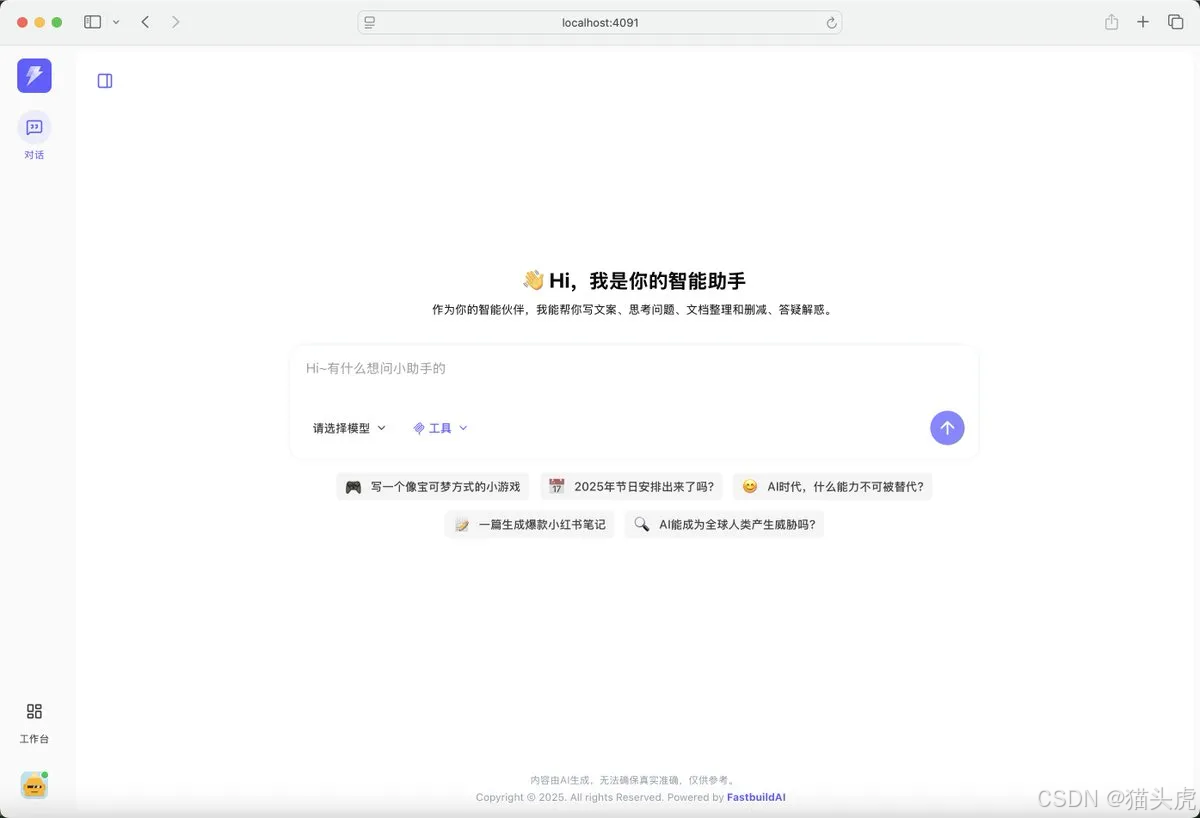Click the pencil icon on the 小红书笔记 suggestion
Viewport: 1200px width, 818px height.
[461, 524]
